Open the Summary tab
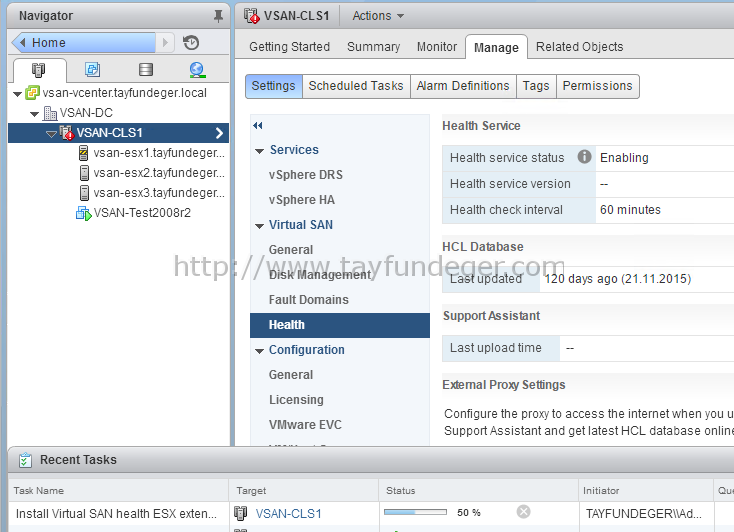The image size is (734, 532). click(x=373, y=47)
